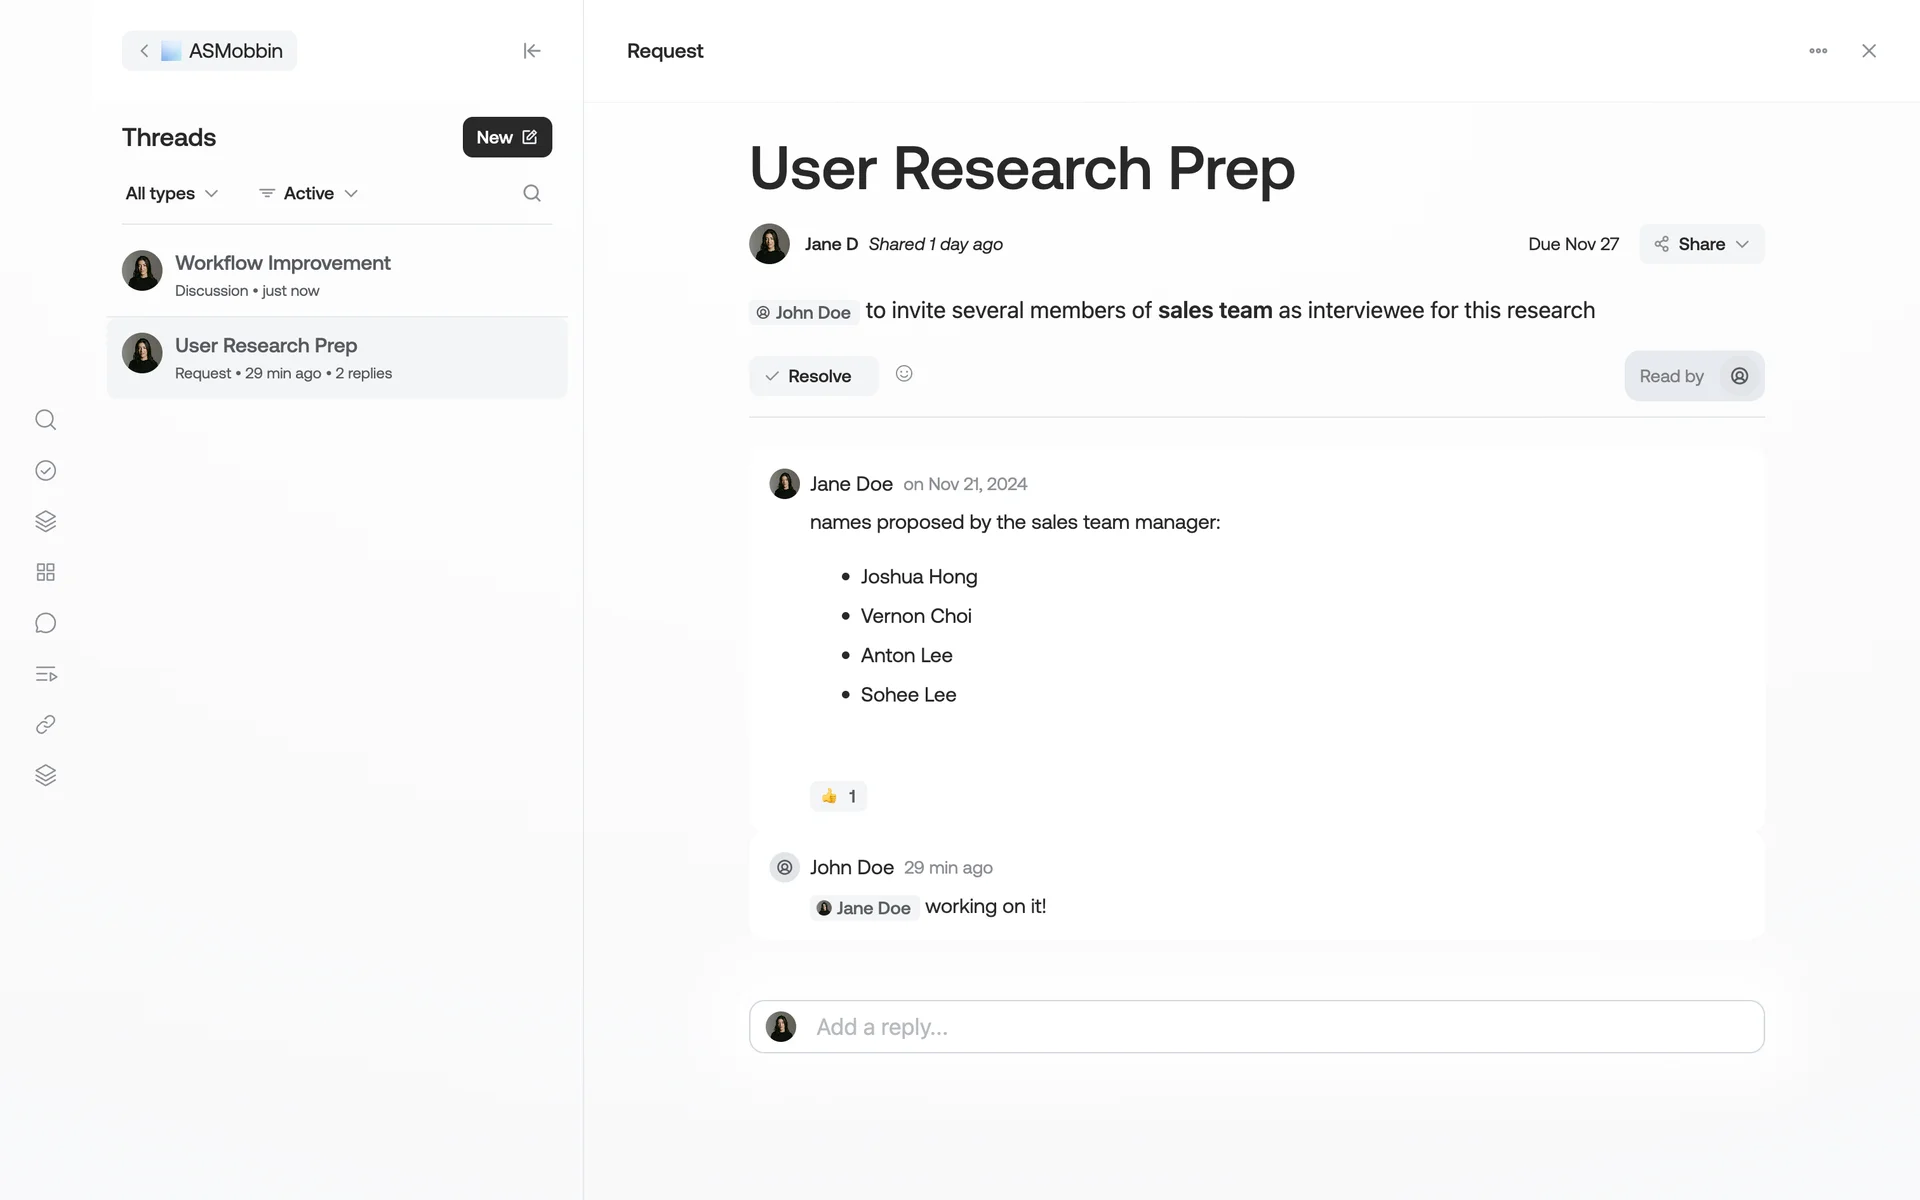Click the Add a reply field

1256,1027
